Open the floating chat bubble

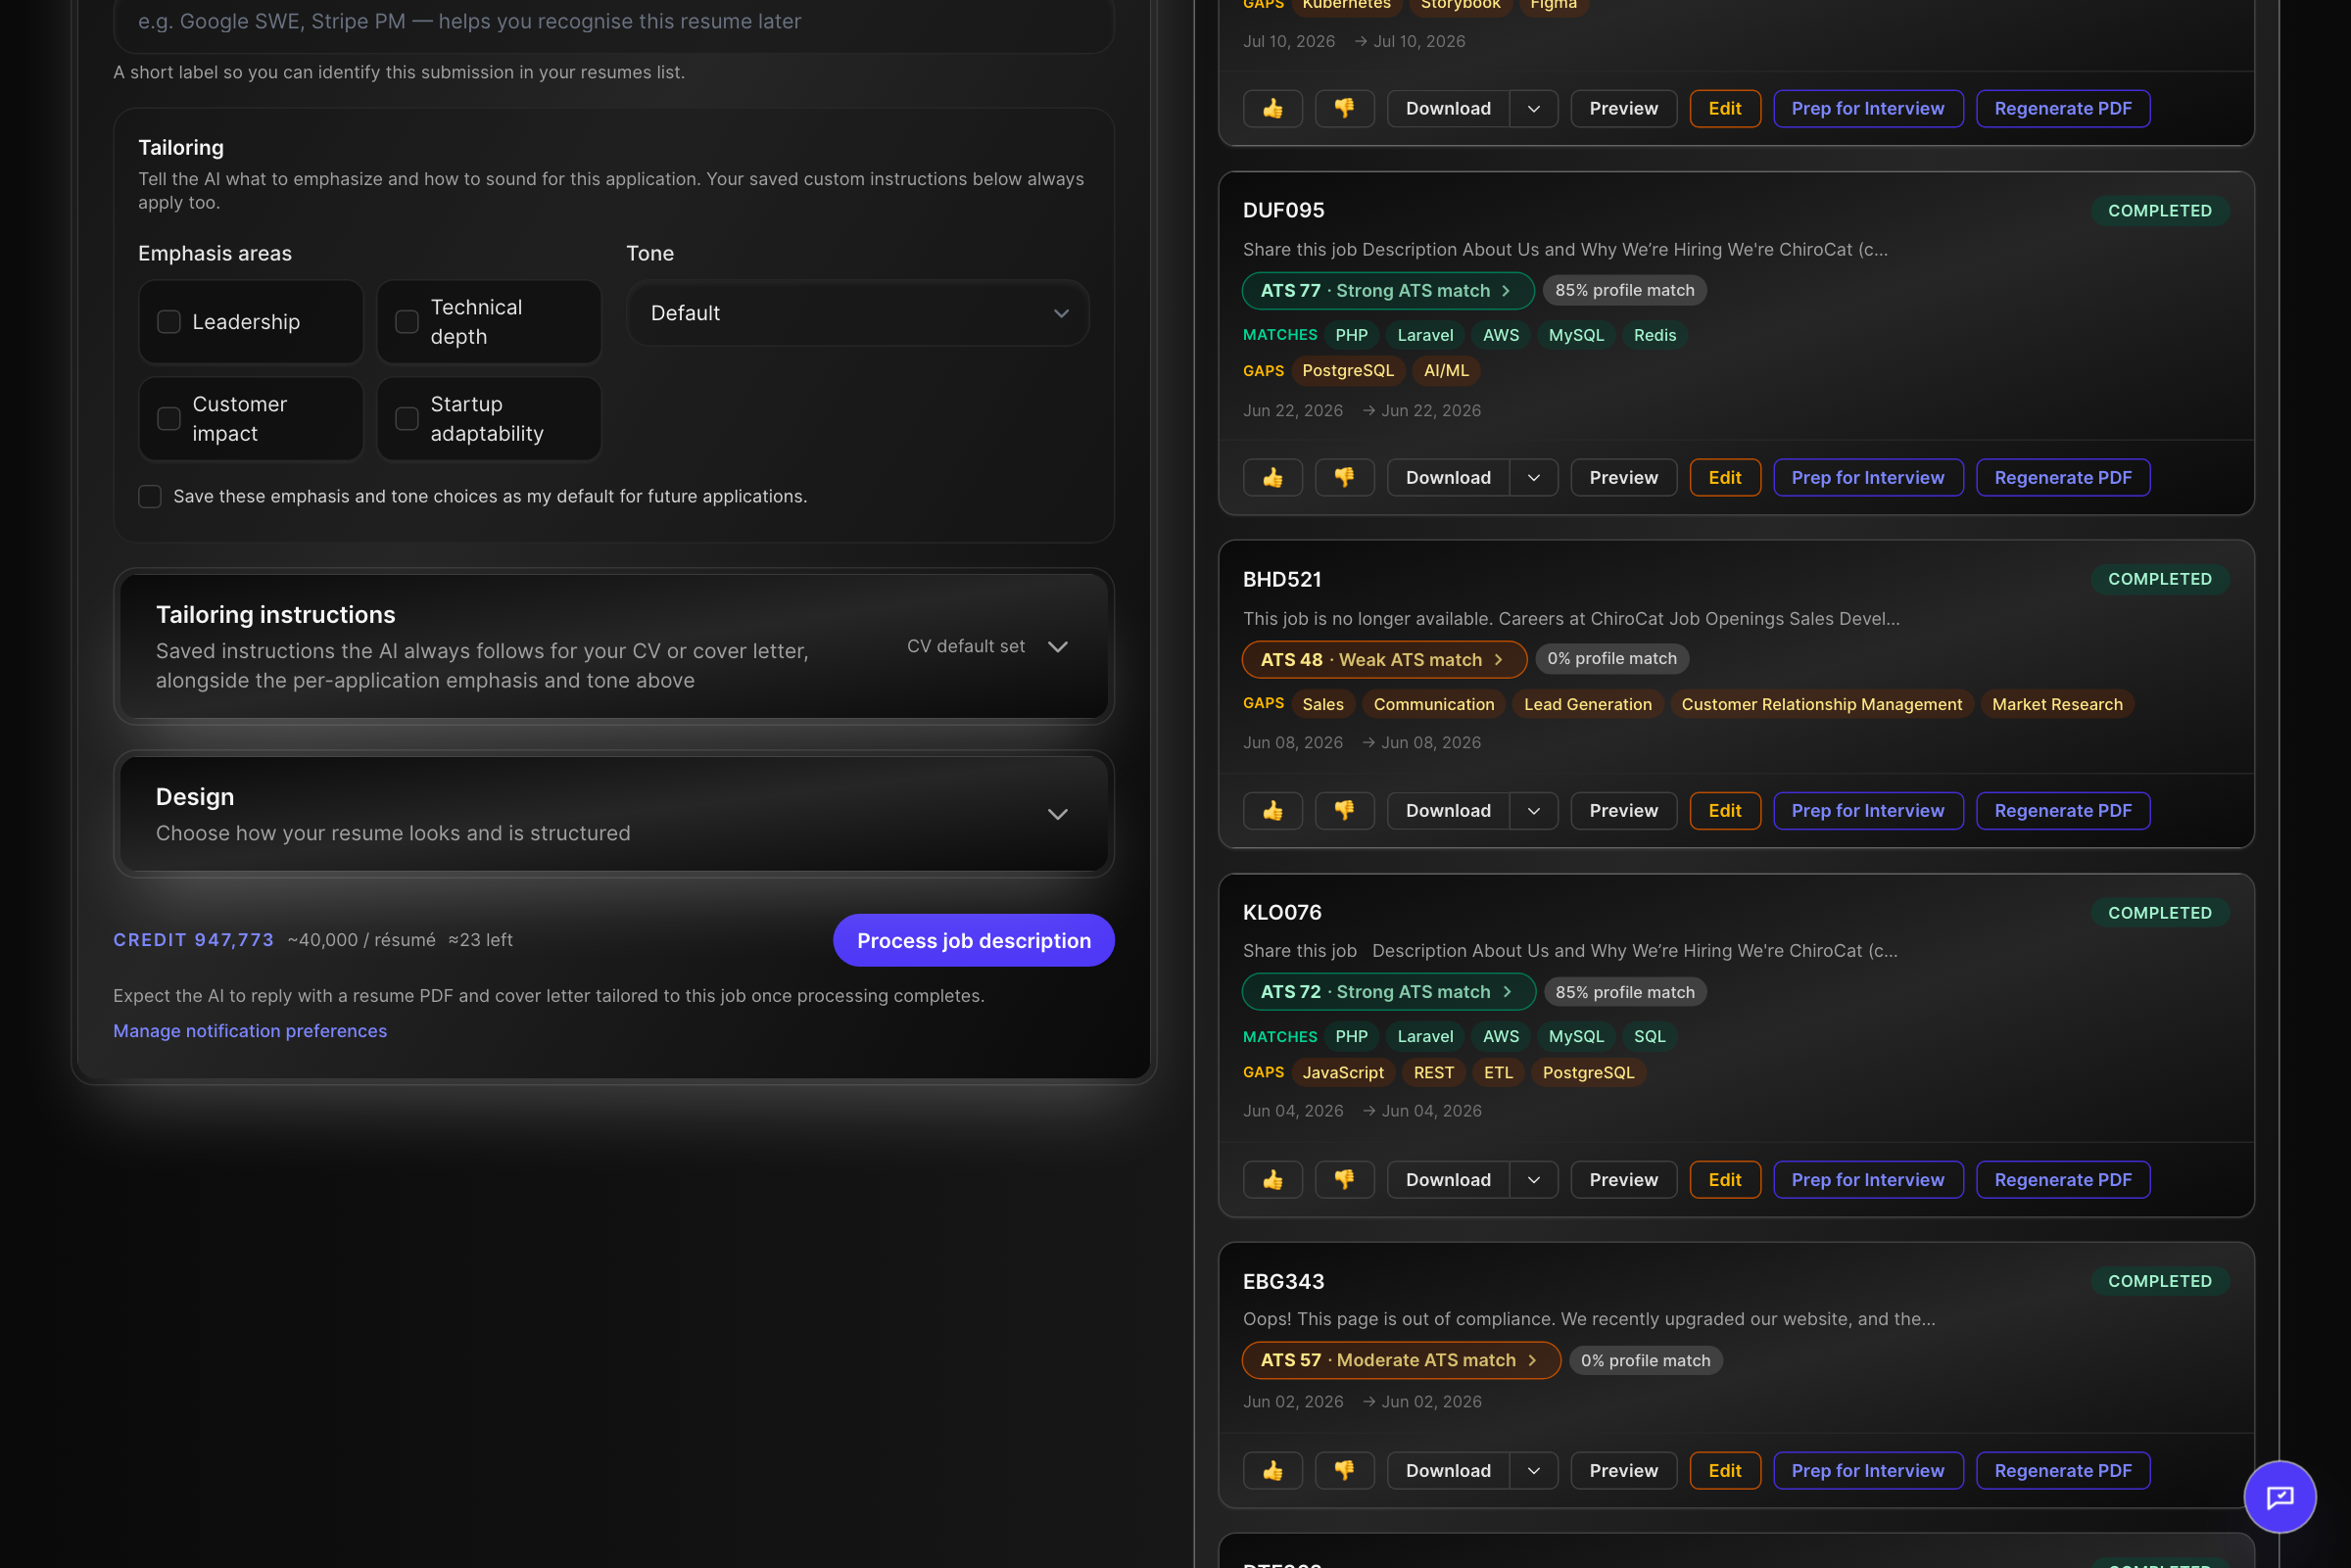pos(2279,1496)
